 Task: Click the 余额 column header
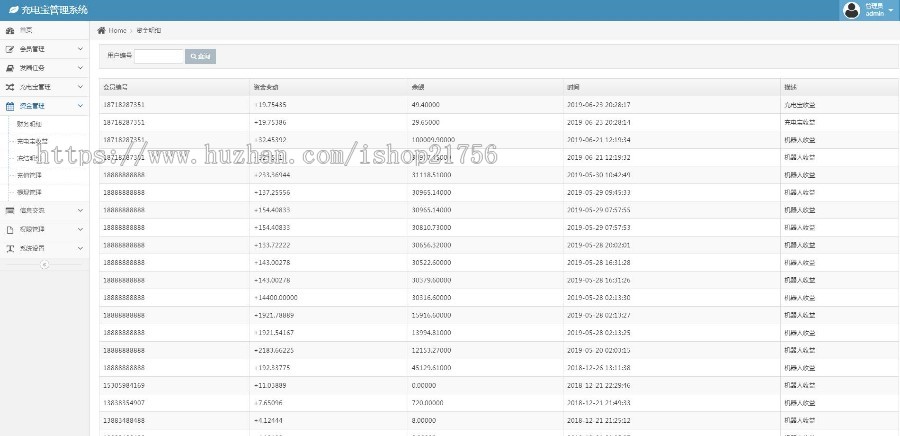point(418,87)
